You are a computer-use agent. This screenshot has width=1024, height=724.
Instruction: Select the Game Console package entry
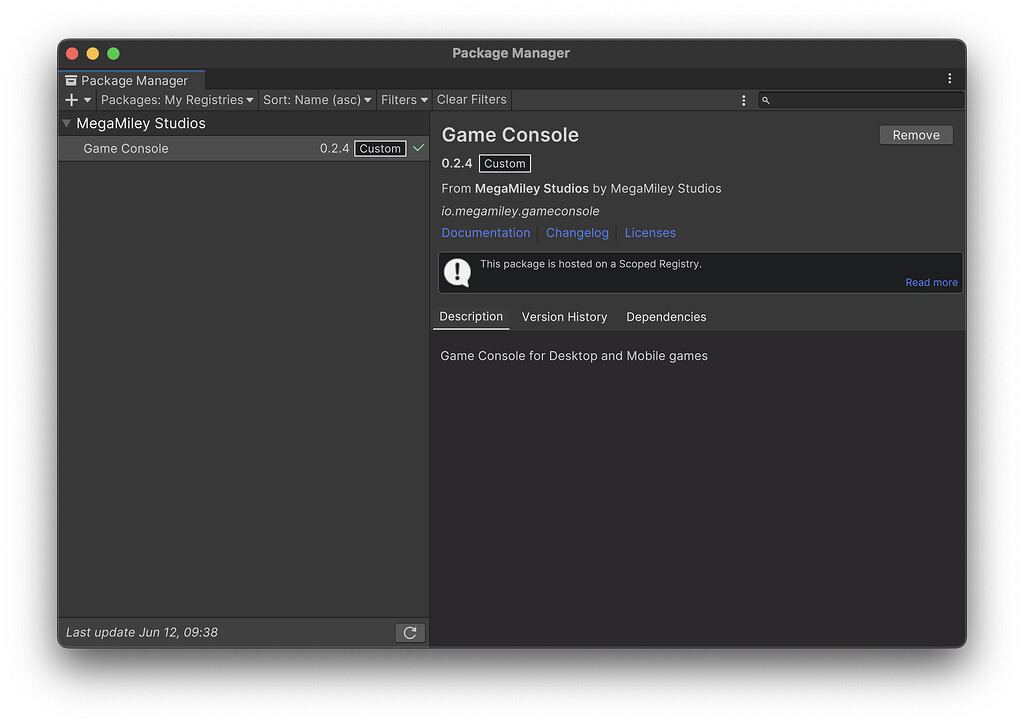tap(126, 148)
